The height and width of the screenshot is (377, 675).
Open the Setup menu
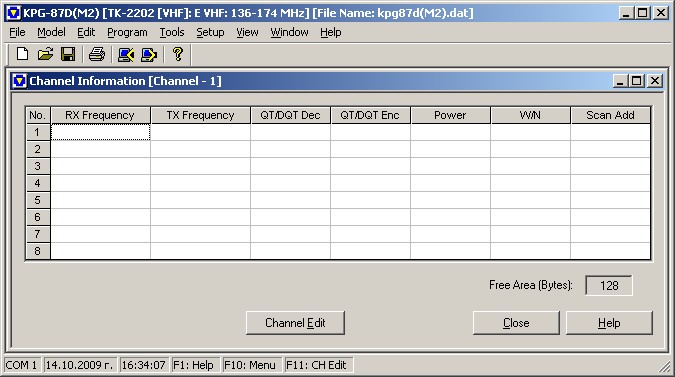pos(210,32)
